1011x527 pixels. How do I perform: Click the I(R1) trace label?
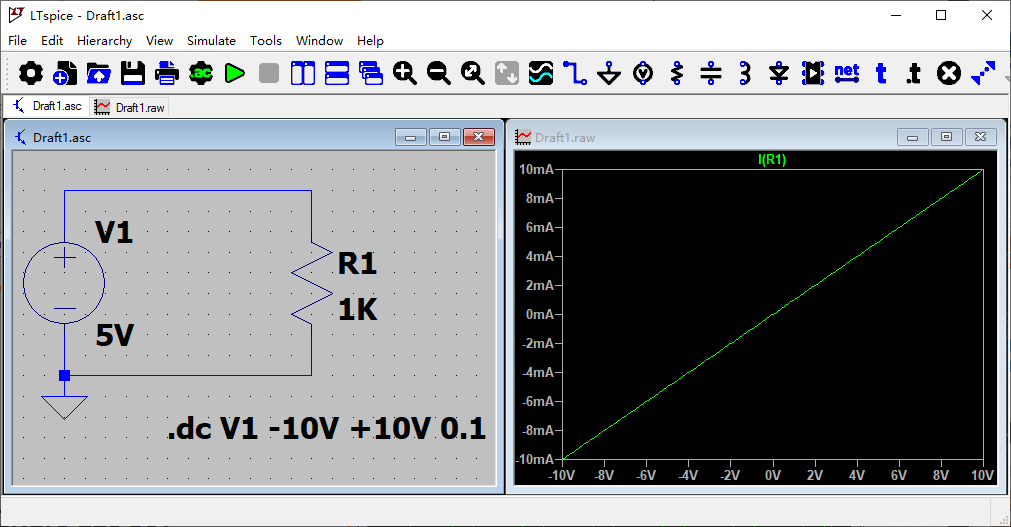772,160
